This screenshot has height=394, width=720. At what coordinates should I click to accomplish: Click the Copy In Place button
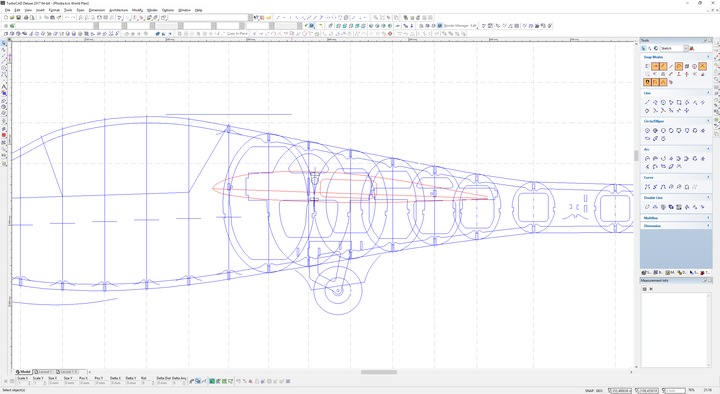(237, 34)
